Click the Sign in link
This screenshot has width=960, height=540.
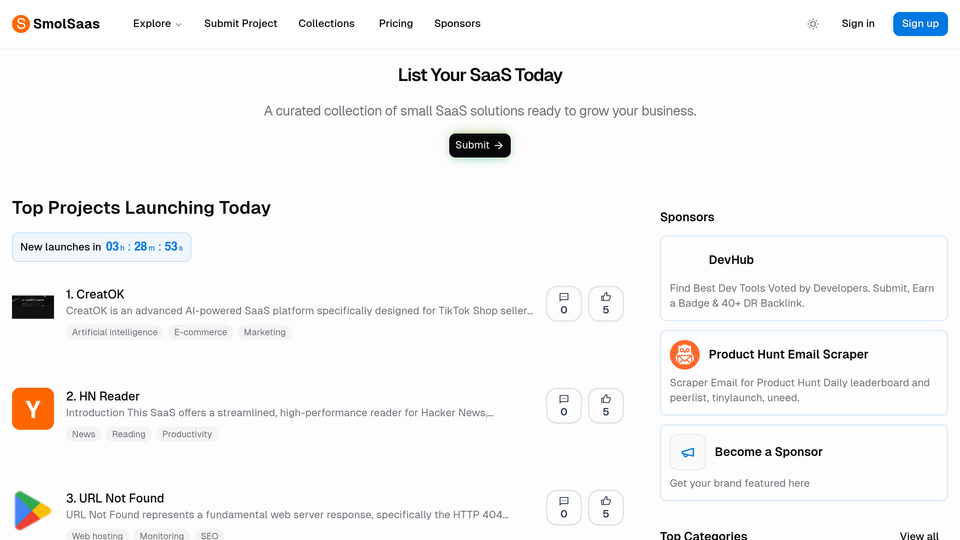click(x=858, y=24)
